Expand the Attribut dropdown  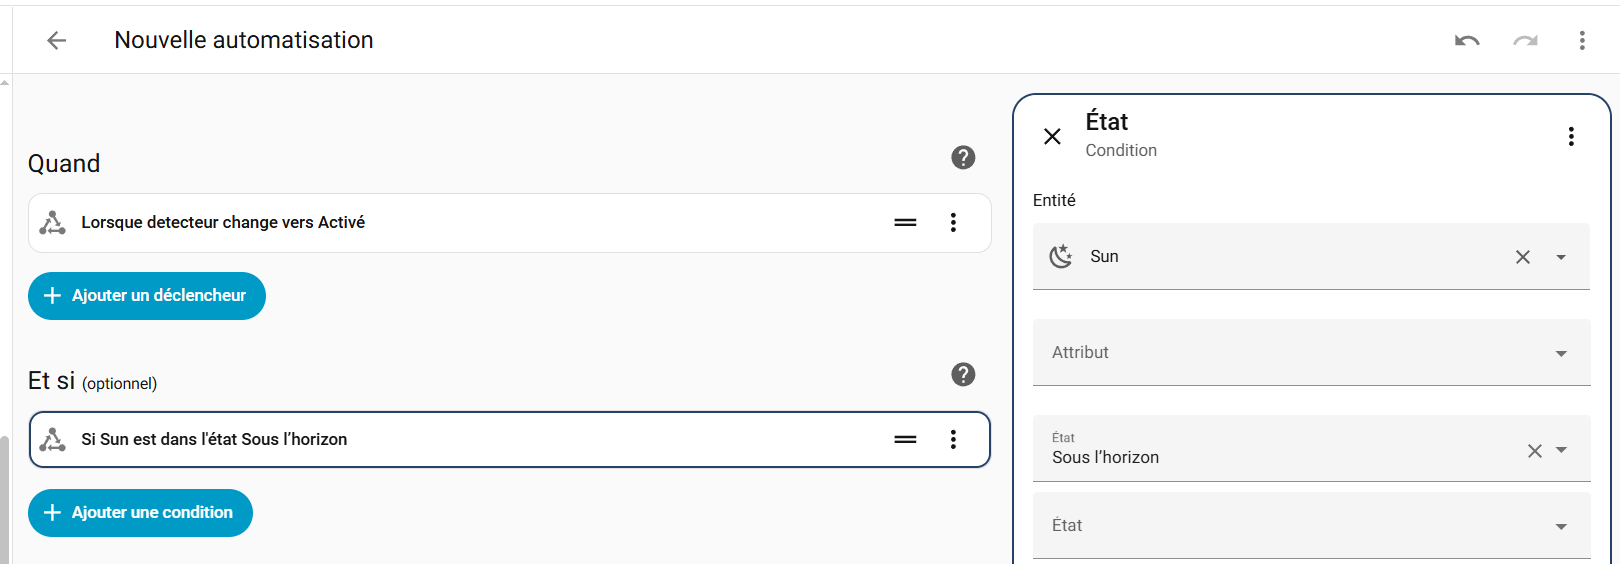[x=1561, y=353]
